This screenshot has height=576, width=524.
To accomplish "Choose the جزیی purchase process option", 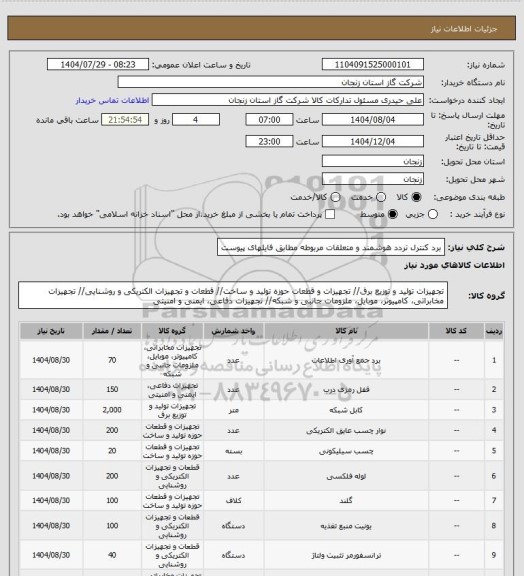I will tap(433, 214).
